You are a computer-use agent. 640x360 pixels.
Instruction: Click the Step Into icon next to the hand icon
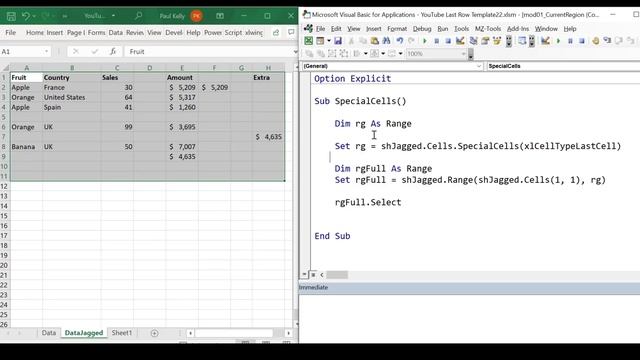coord(607,41)
